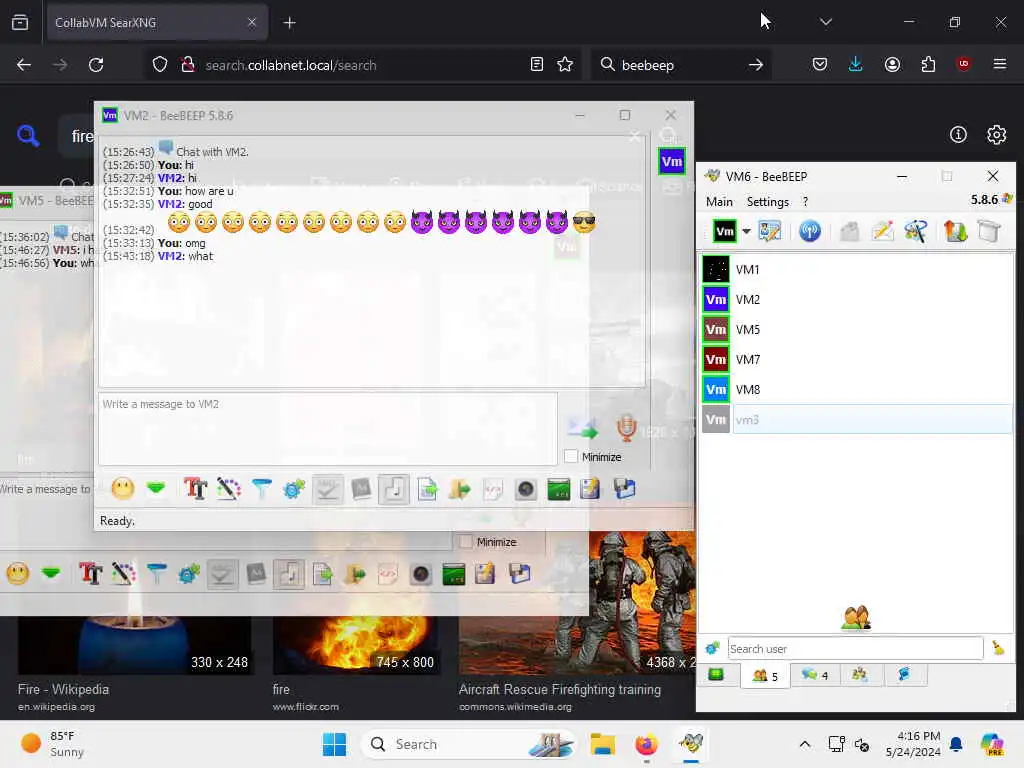Toggle spell check icon in VM2 chat toolbar
Image resolution: width=1024 pixels, height=768 pixels.
tap(327, 489)
